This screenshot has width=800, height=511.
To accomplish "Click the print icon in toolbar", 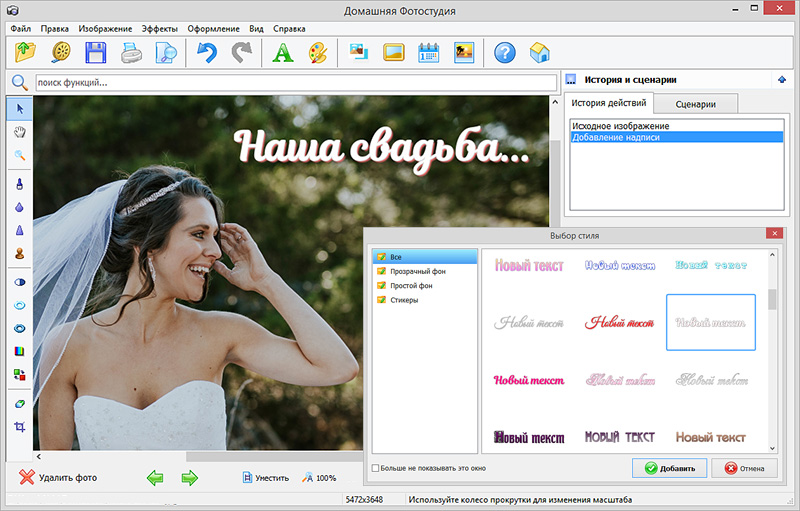I will (131, 52).
